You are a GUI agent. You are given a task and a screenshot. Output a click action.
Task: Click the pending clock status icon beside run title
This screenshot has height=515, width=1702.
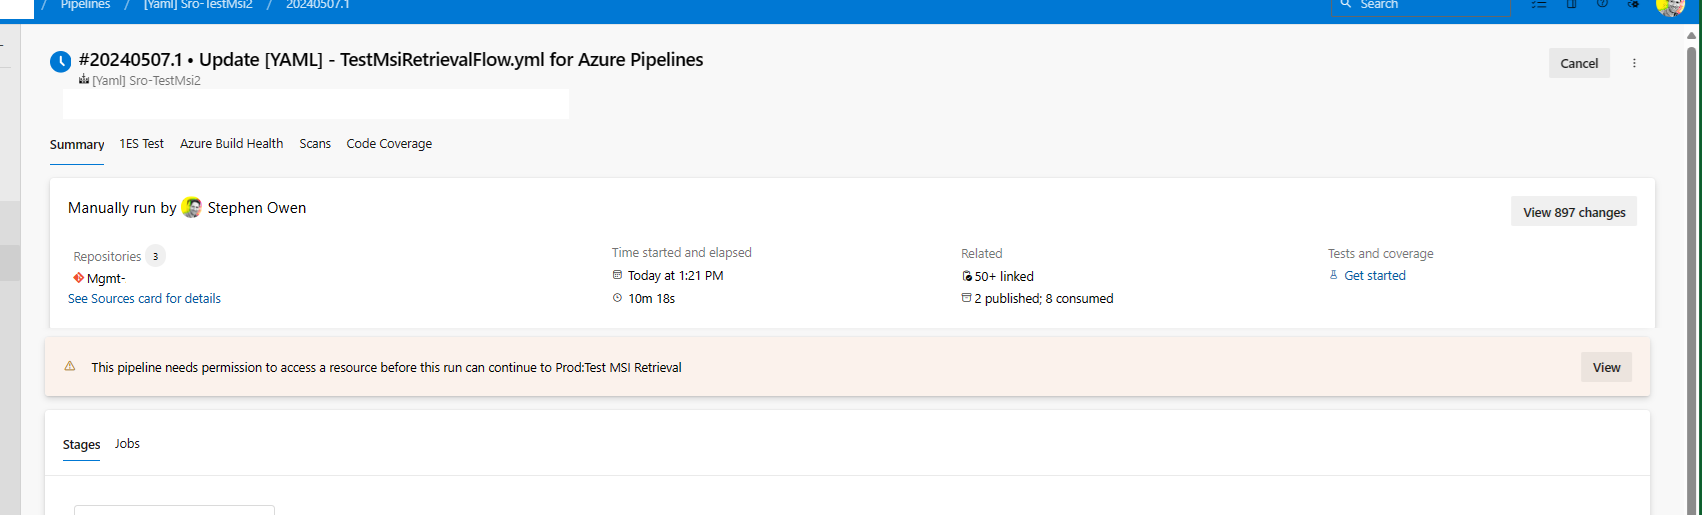pyautogui.click(x=60, y=61)
